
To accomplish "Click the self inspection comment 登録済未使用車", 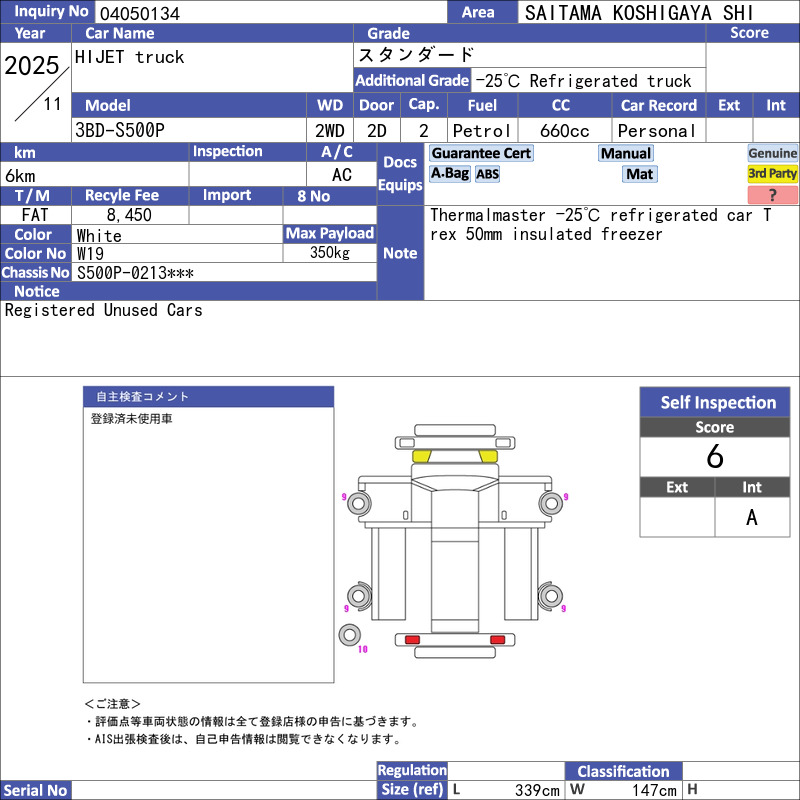I will click(132, 419).
